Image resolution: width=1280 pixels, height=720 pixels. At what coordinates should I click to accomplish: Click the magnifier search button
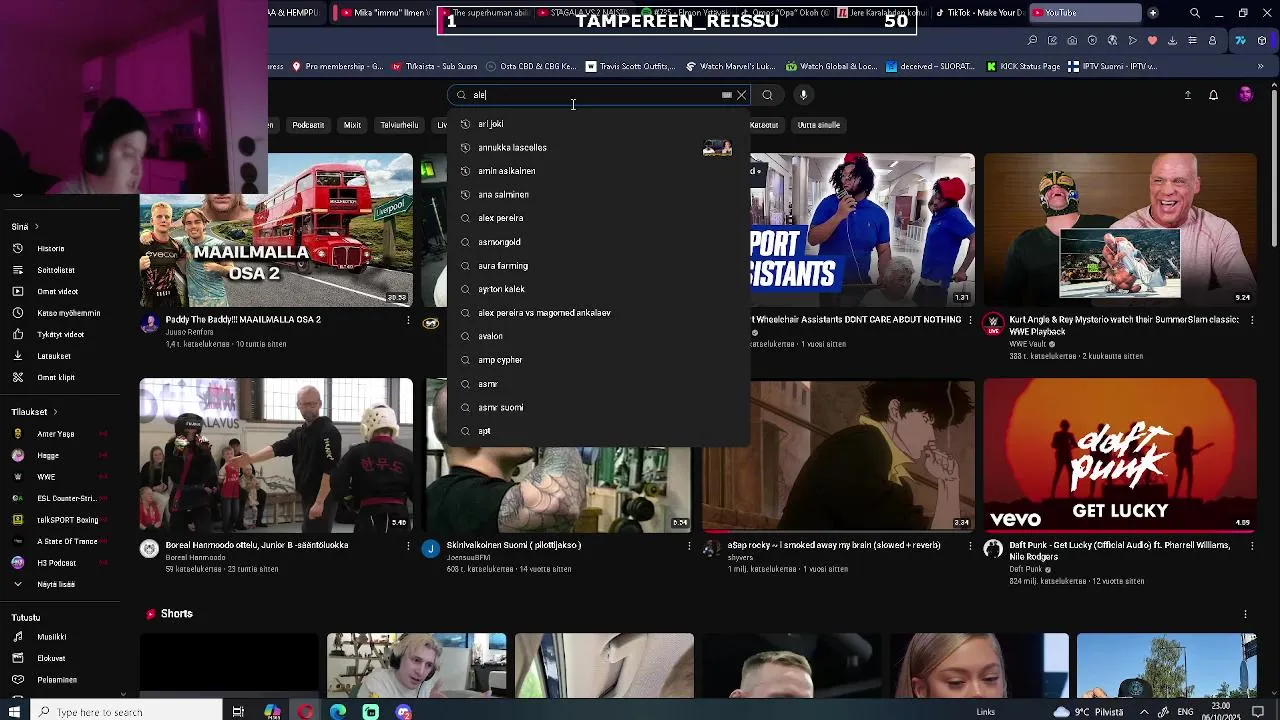tap(767, 95)
